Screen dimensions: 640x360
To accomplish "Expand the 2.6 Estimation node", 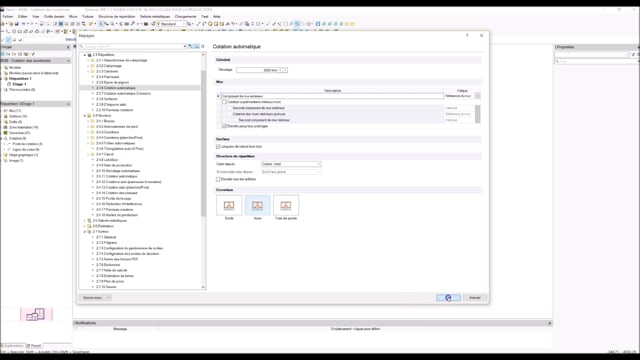I will pyautogui.click(x=85, y=226).
